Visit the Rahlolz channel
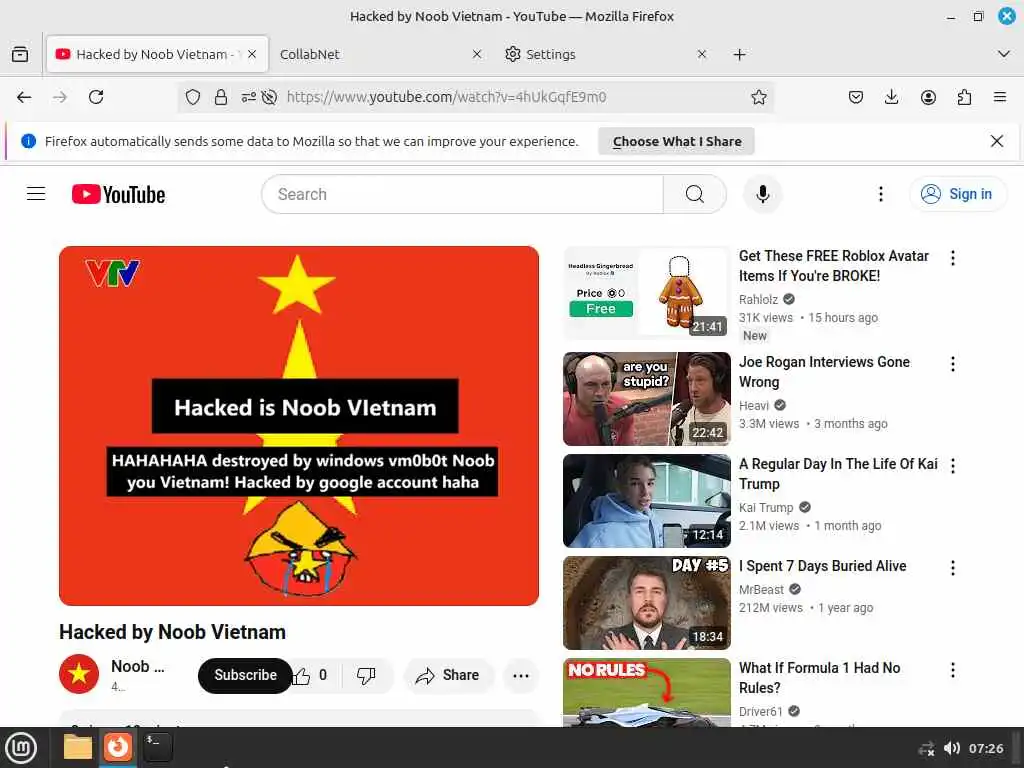Image resolution: width=1024 pixels, height=768 pixels. point(758,299)
